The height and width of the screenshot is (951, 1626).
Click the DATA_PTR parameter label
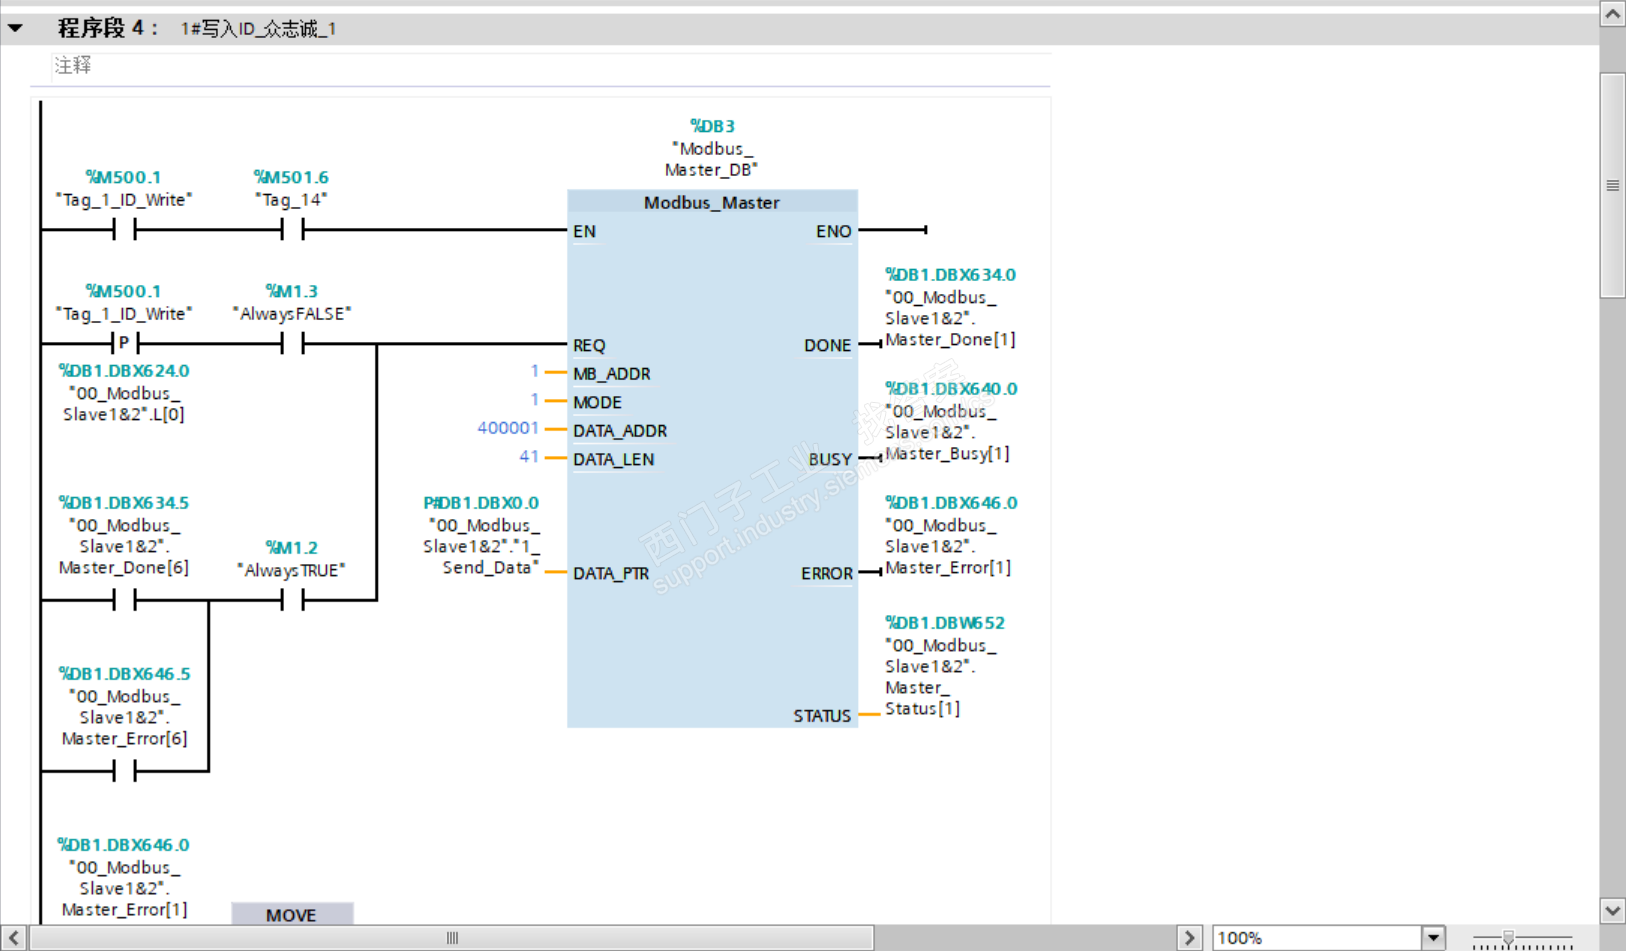(611, 573)
